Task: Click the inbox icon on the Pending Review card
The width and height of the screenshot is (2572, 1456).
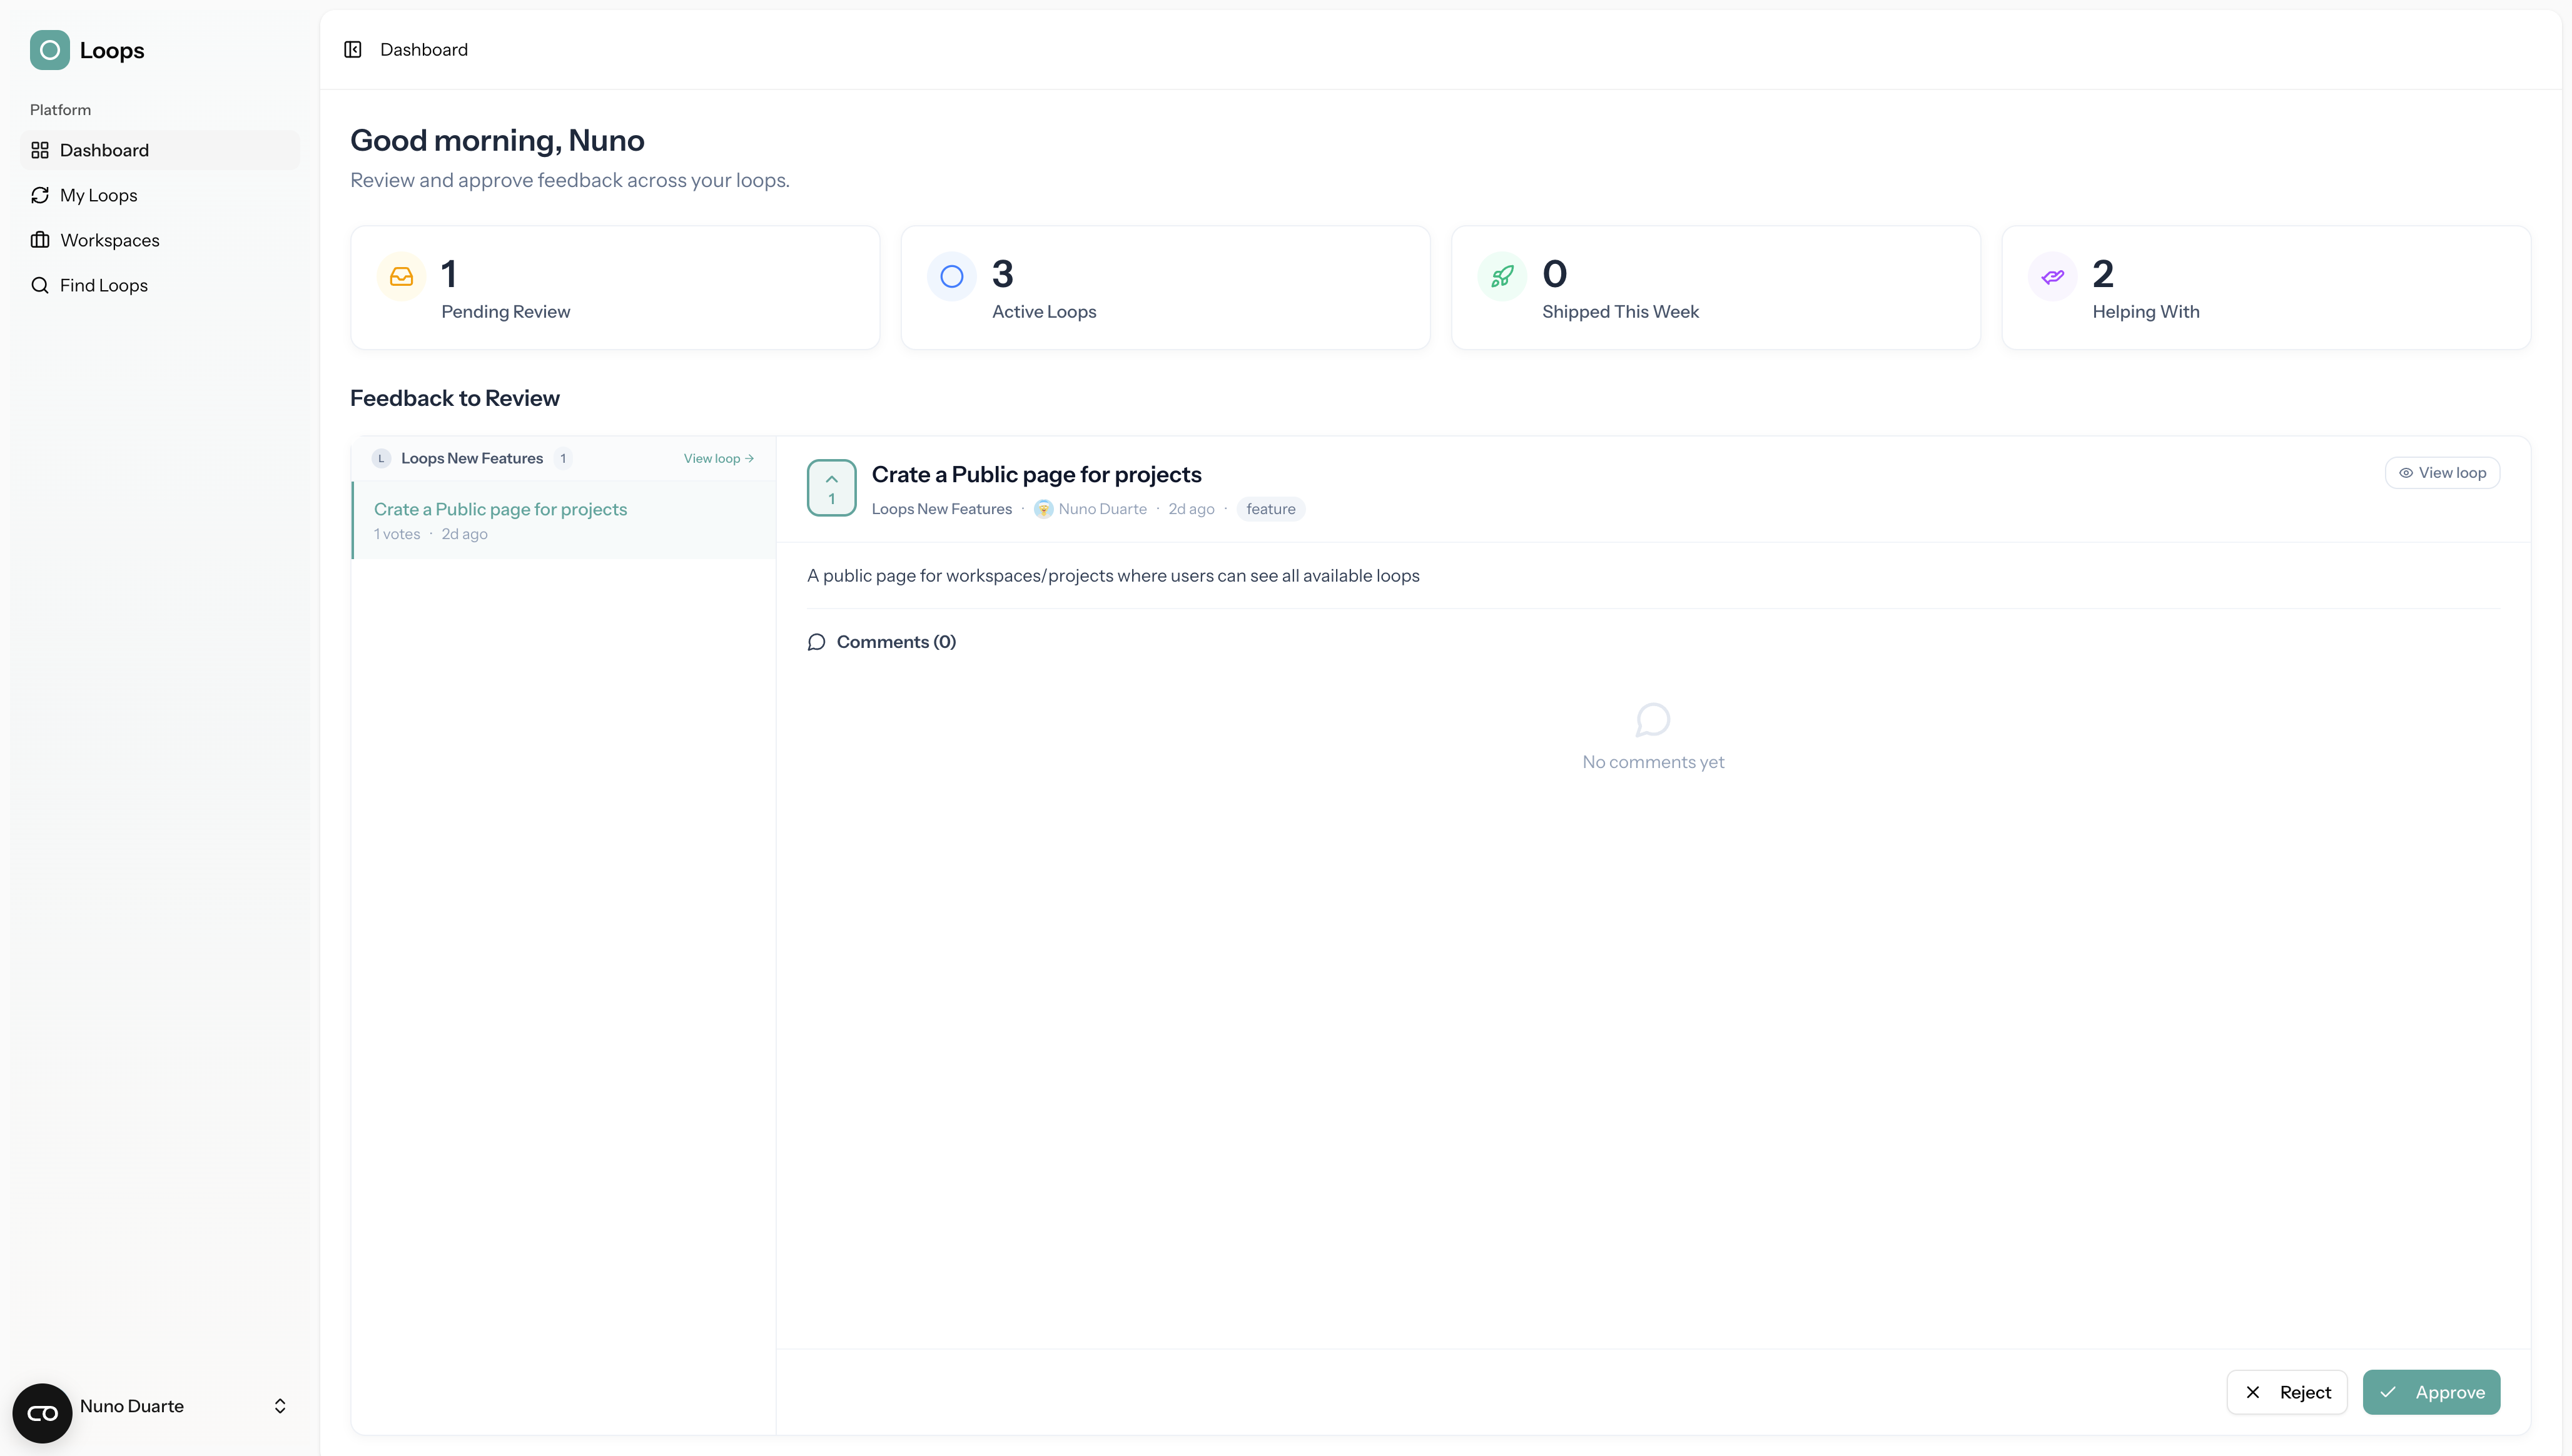Action: point(401,276)
